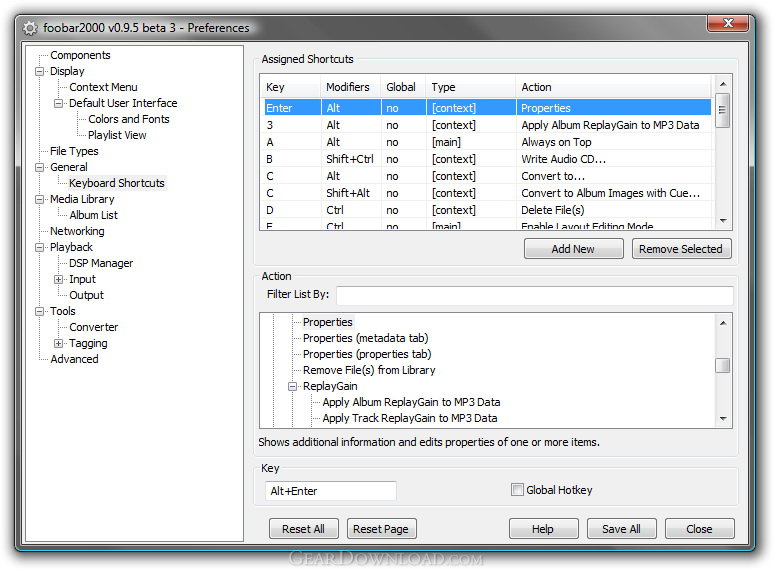774x570 pixels.
Task: Open the Converter page under Tools
Action: [93, 327]
